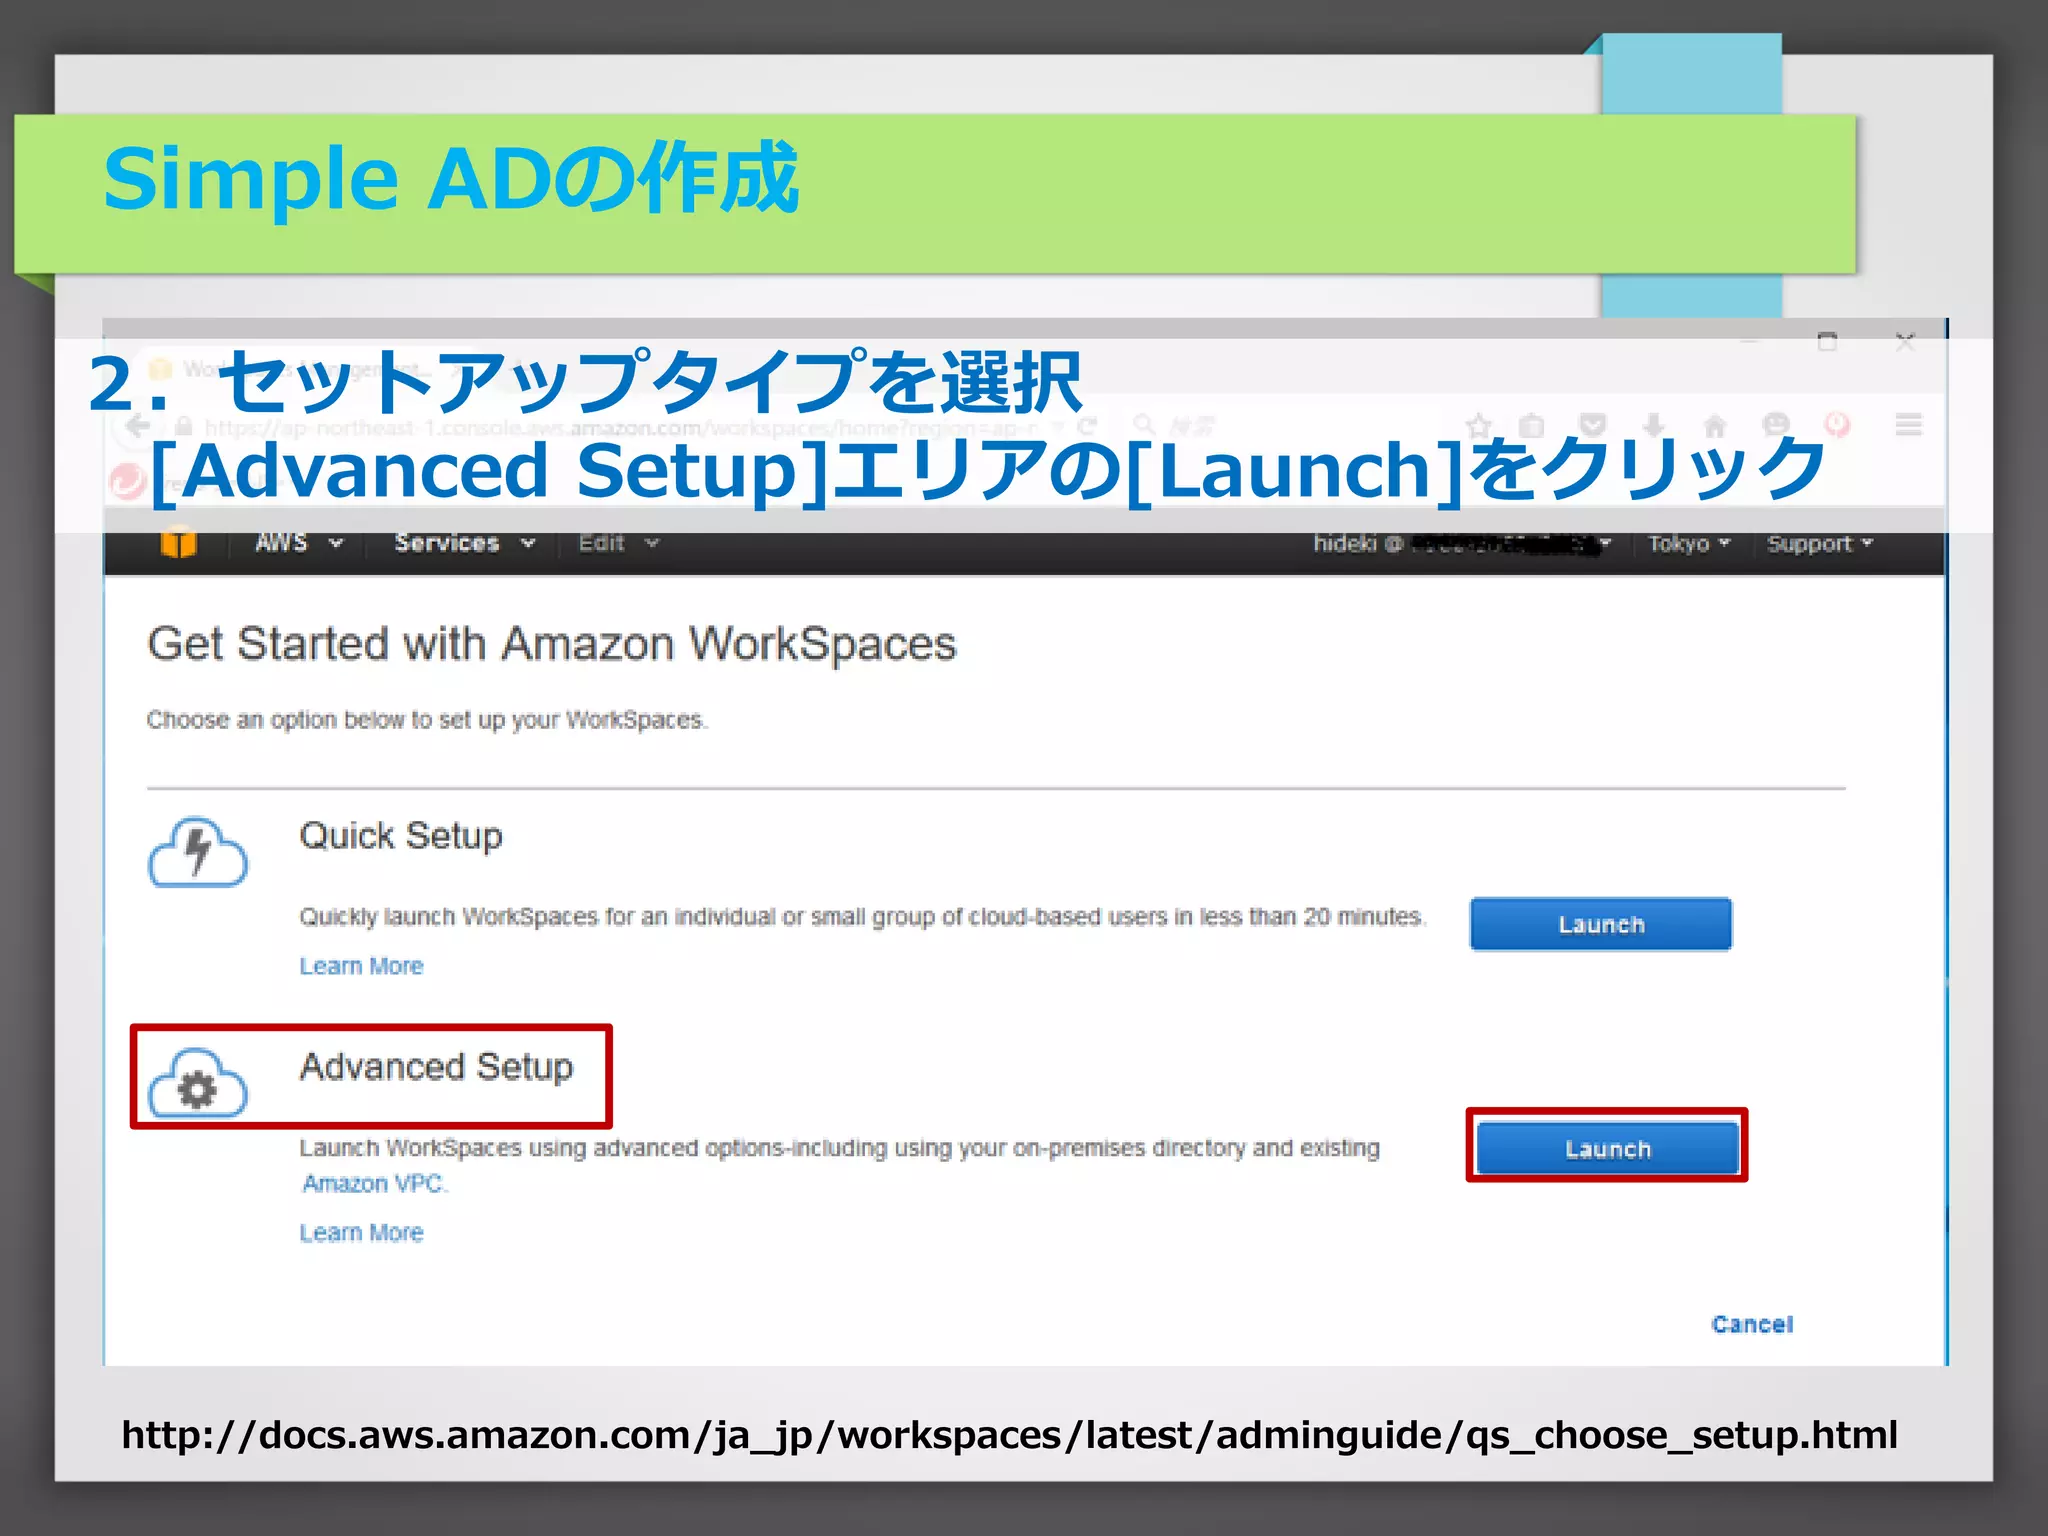Viewport: 2048px width, 1536px height.
Task: Open the Amazon VPC link
Action: point(373,1184)
